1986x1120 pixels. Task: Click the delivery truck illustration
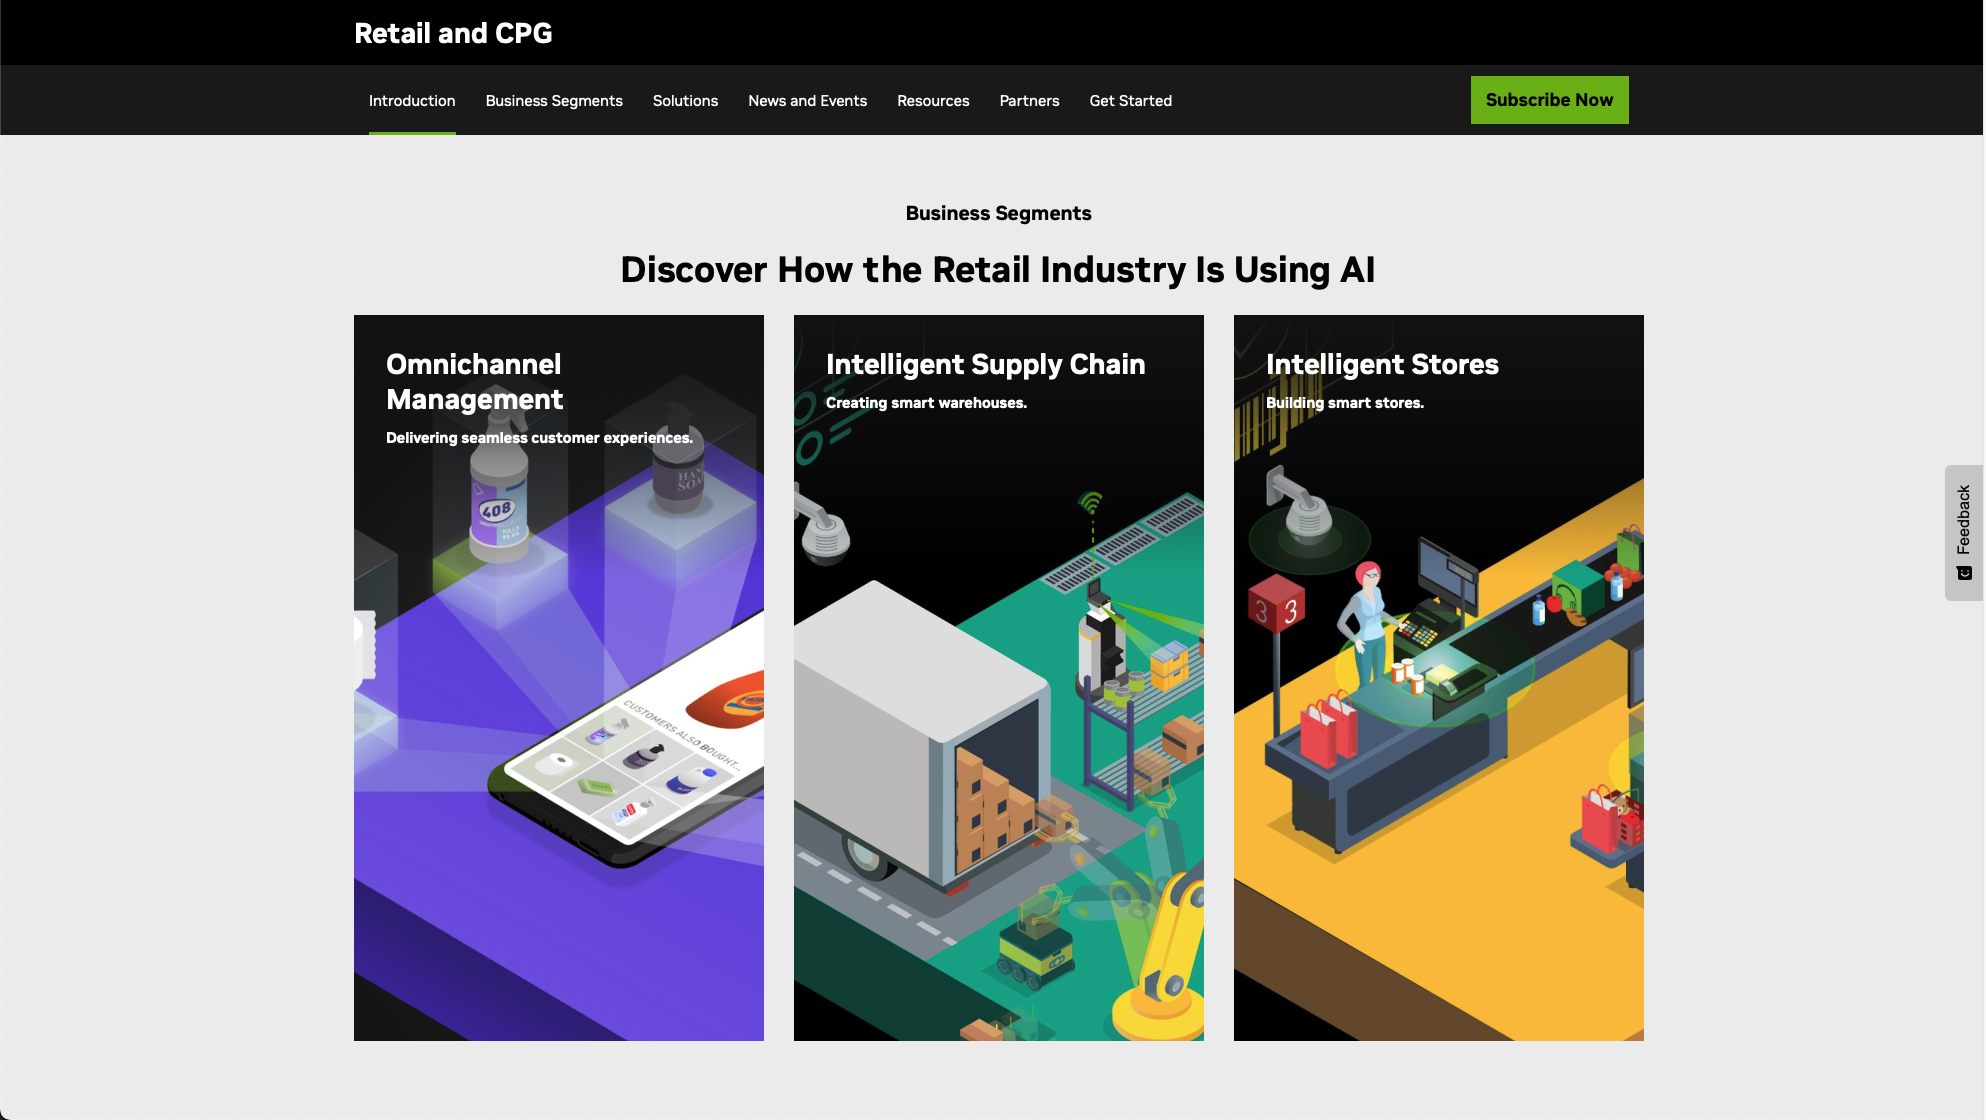click(x=900, y=720)
